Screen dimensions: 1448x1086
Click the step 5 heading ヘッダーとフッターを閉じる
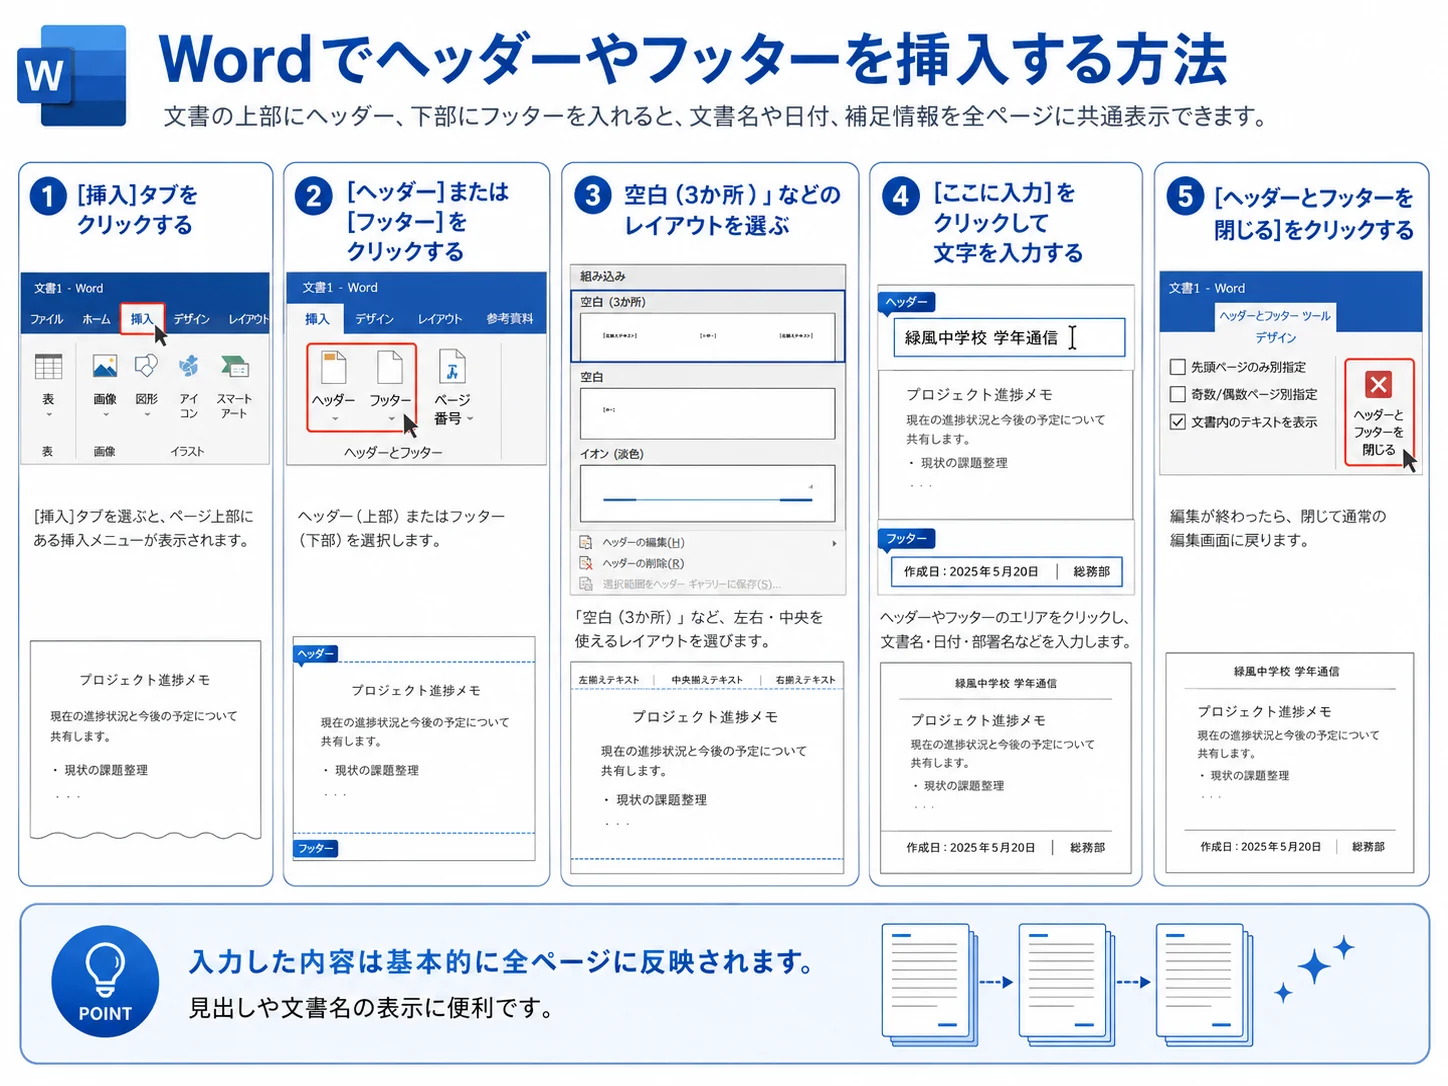[x=1314, y=214]
